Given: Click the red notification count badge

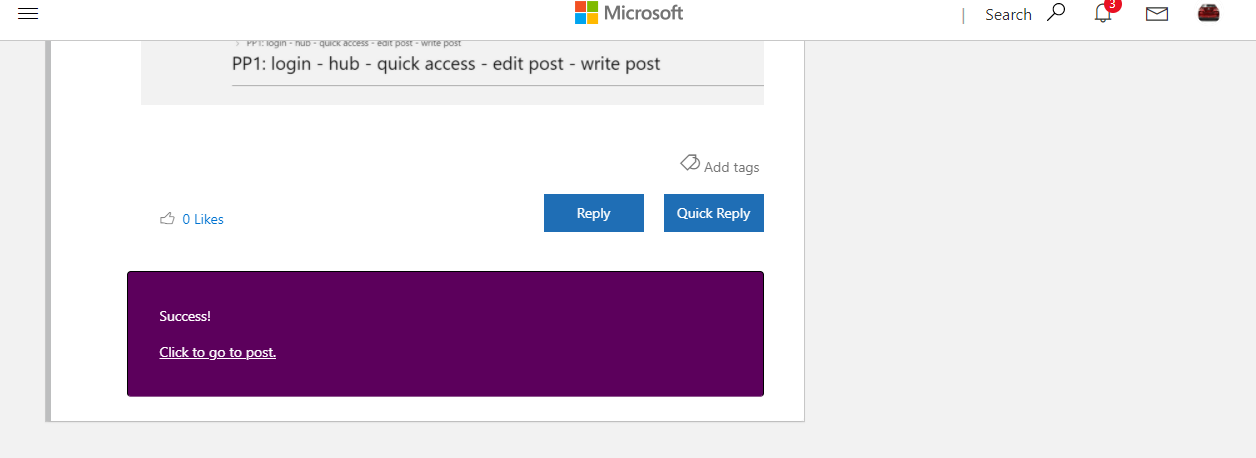Looking at the screenshot, I should click(1114, 5).
